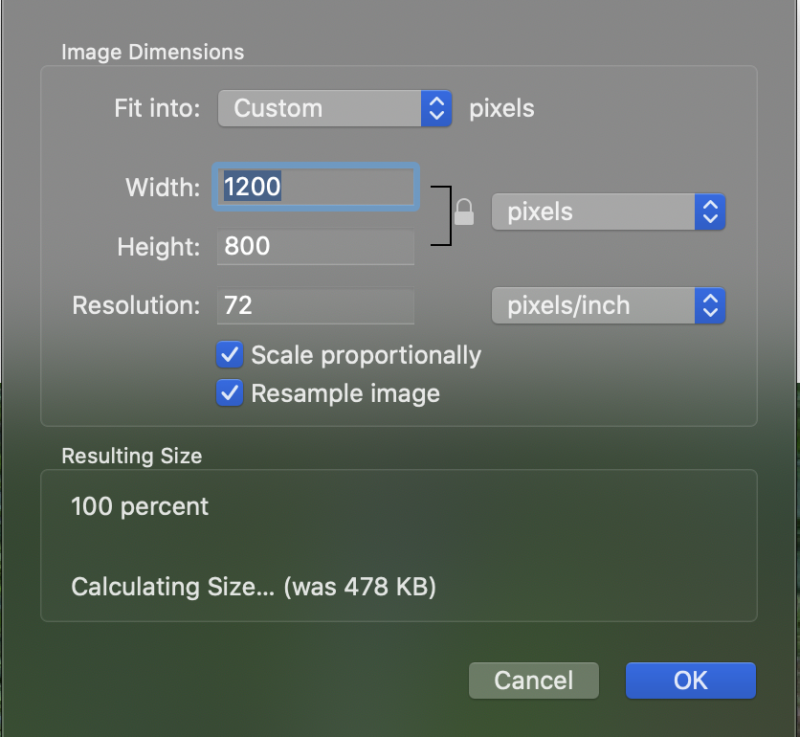This screenshot has height=737, width=800.
Task: Click the checkmark inside Resample image box
Action: click(x=229, y=393)
